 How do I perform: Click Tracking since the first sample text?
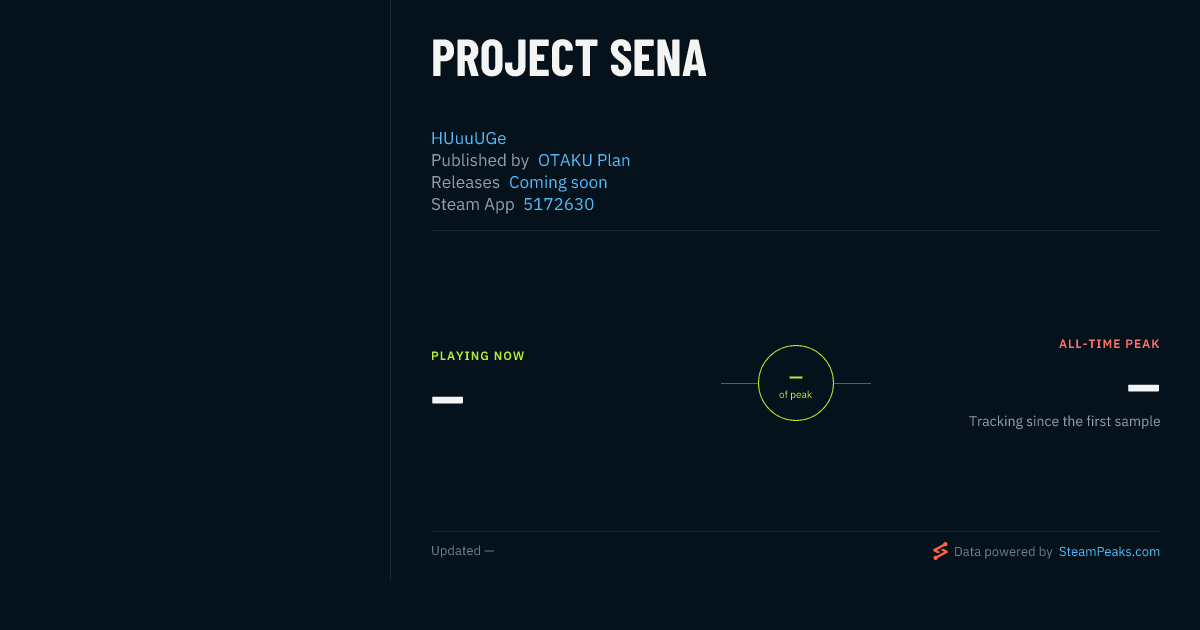coord(1064,421)
